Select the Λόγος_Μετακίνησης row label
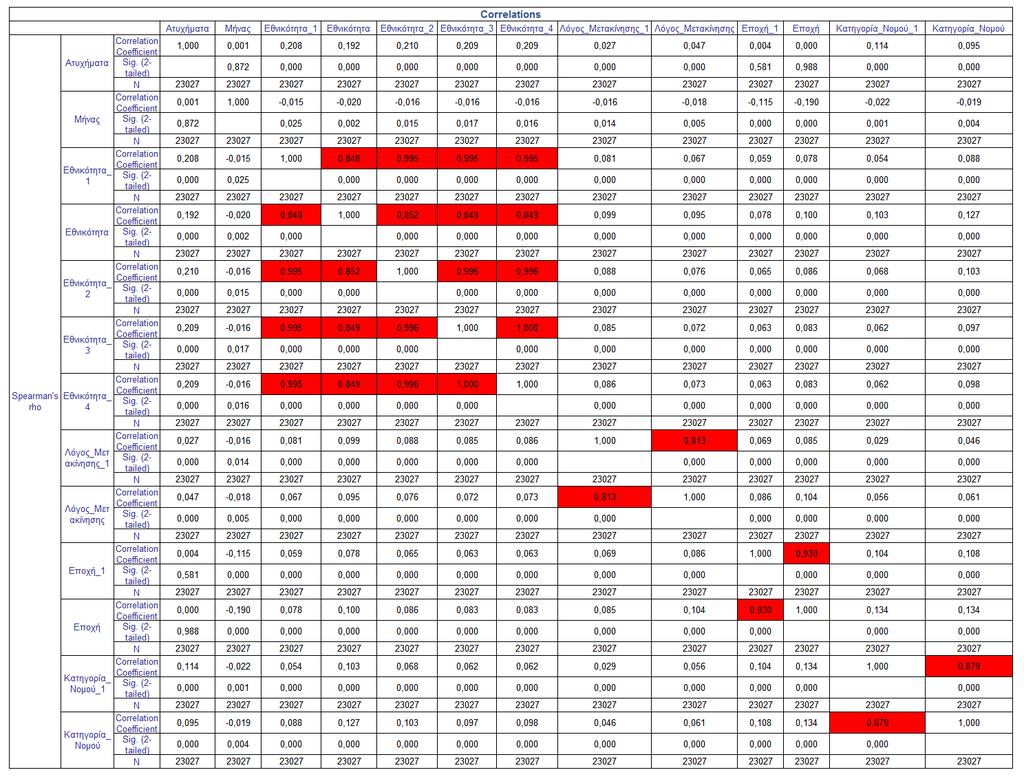 coord(87,514)
